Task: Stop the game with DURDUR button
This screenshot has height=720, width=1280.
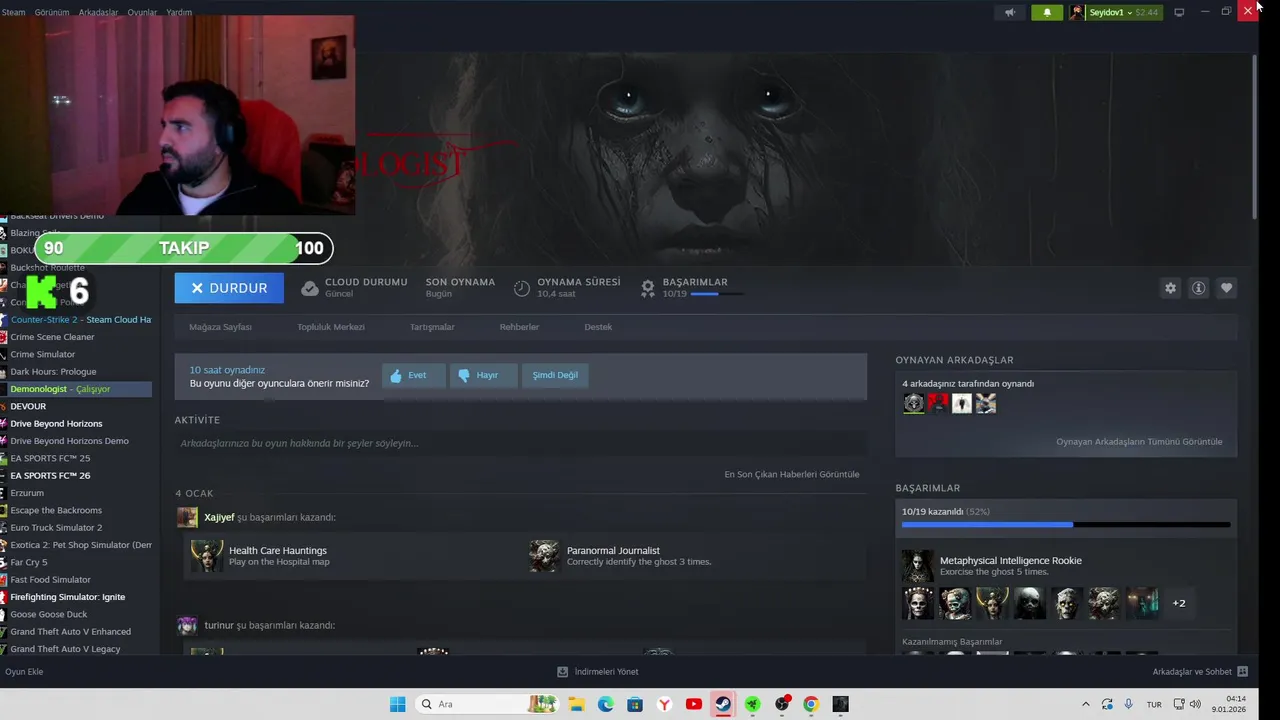Action: click(229, 288)
